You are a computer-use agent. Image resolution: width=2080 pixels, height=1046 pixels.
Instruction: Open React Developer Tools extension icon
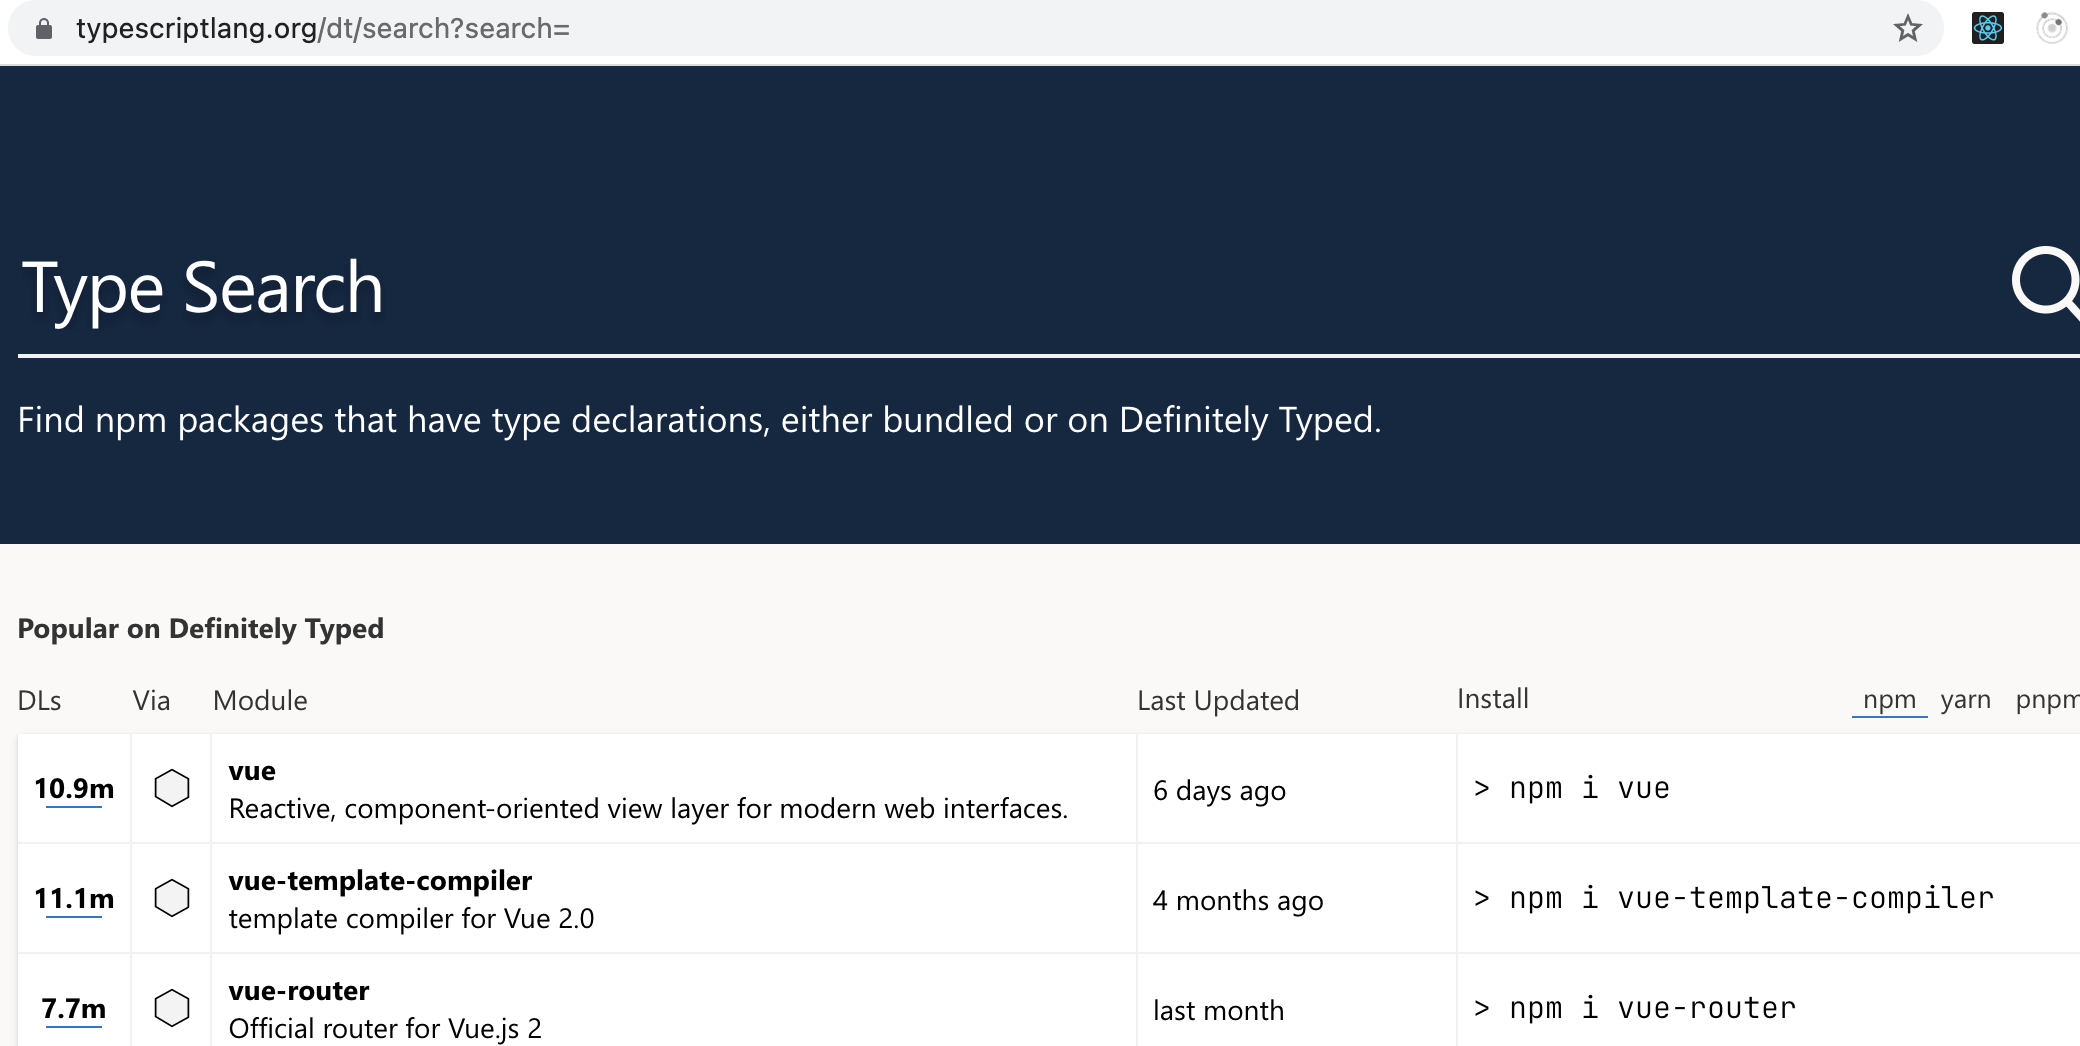(x=1987, y=29)
